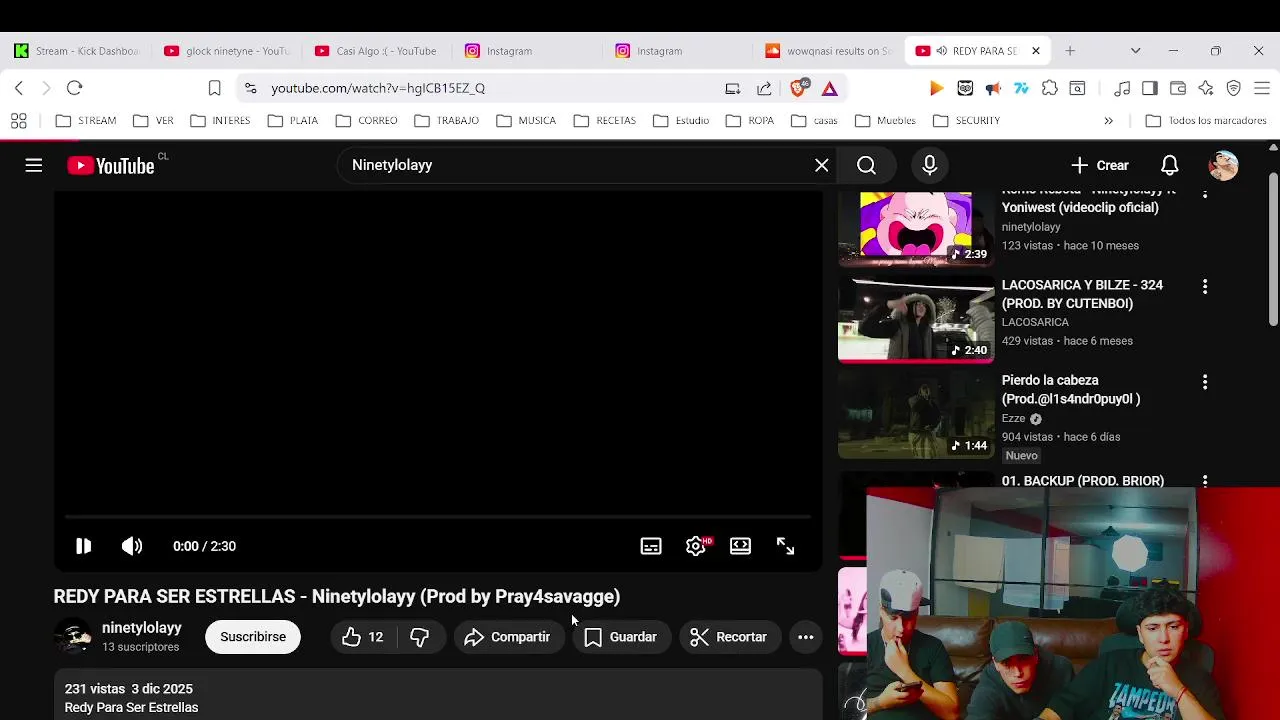Open the Crear menu
This screenshot has width=1280, height=720.
pos(1099,165)
